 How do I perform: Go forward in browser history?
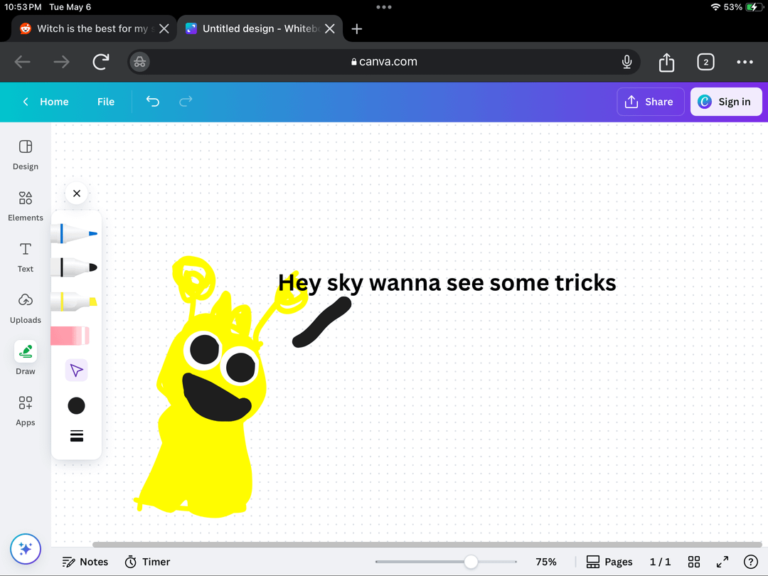pos(61,62)
